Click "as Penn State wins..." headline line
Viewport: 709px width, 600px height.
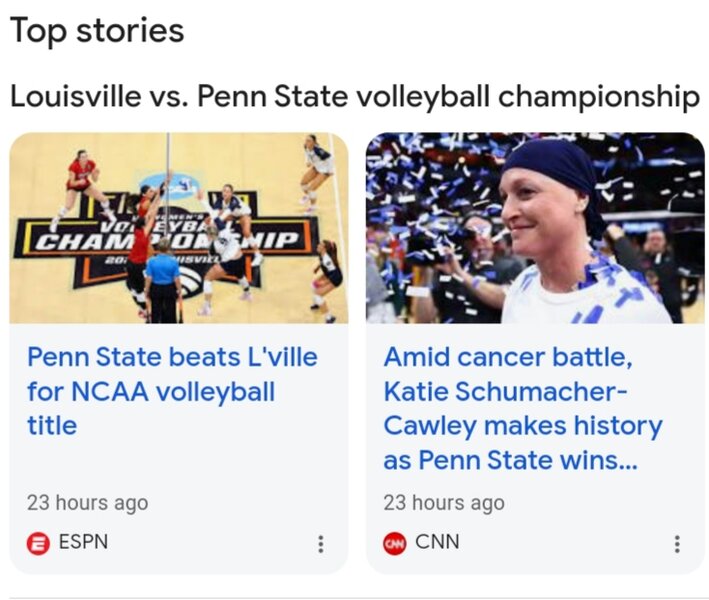coord(510,461)
